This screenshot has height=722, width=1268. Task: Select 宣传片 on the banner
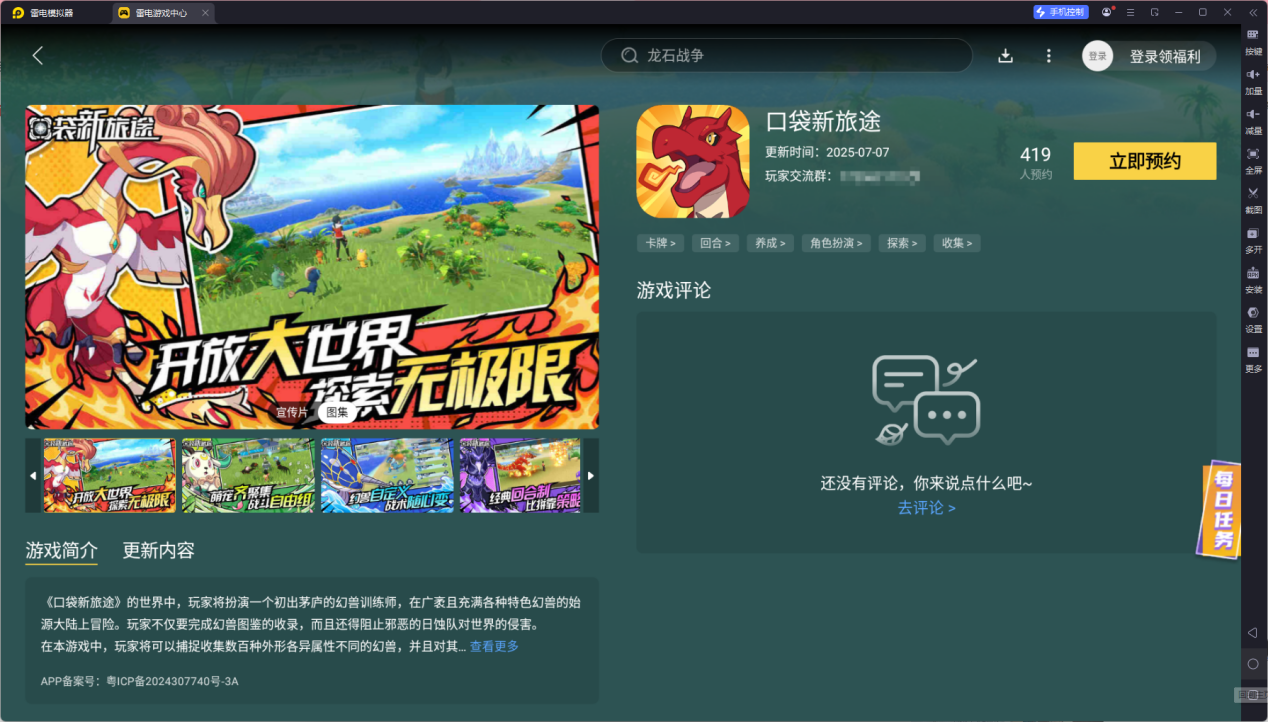coord(292,412)
